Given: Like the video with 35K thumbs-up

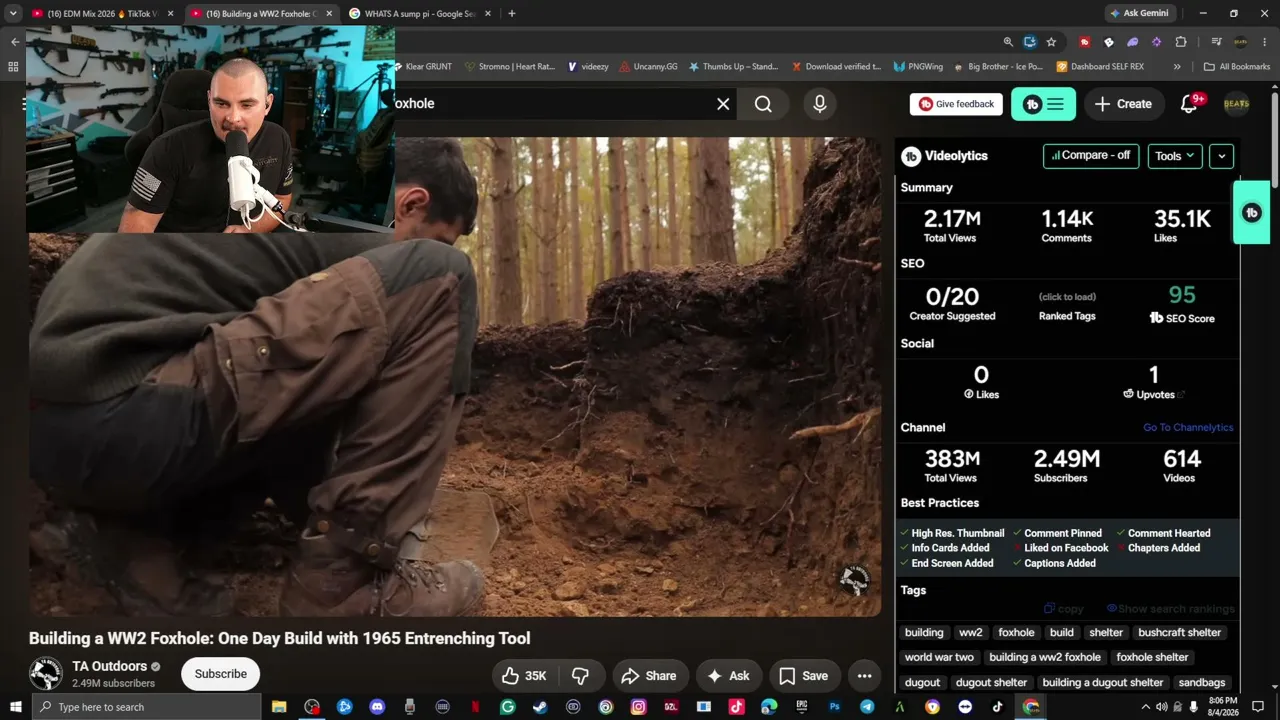Looking at the screenshot, I should coord(524,676).
